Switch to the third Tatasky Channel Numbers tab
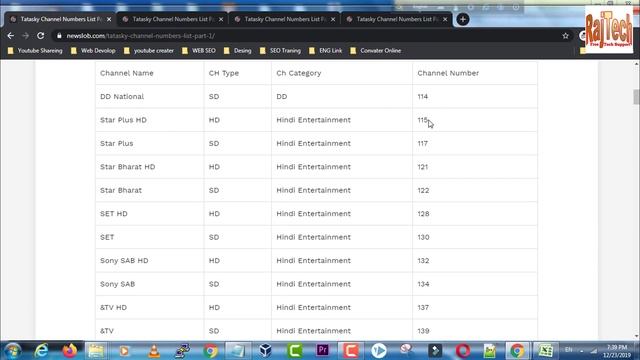The width and height of the screenshot is (640, 360). pos(285,19)
